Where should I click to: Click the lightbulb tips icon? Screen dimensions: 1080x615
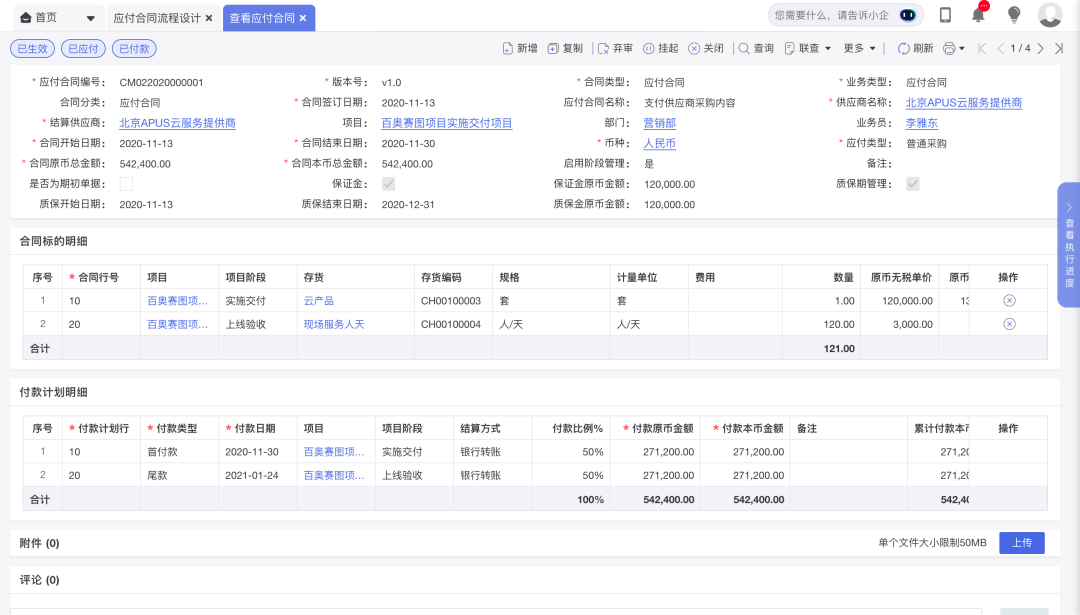(1013, 15)
